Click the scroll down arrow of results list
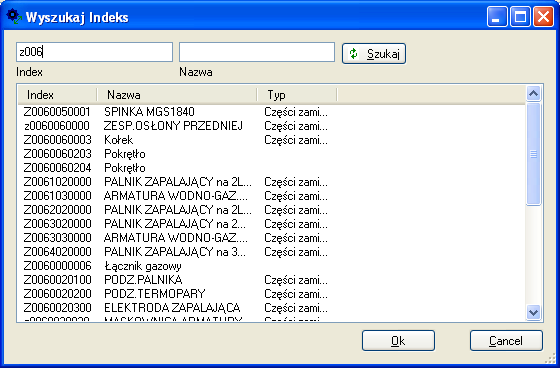This screenshot has height=368, width=560. click(533, 313)
